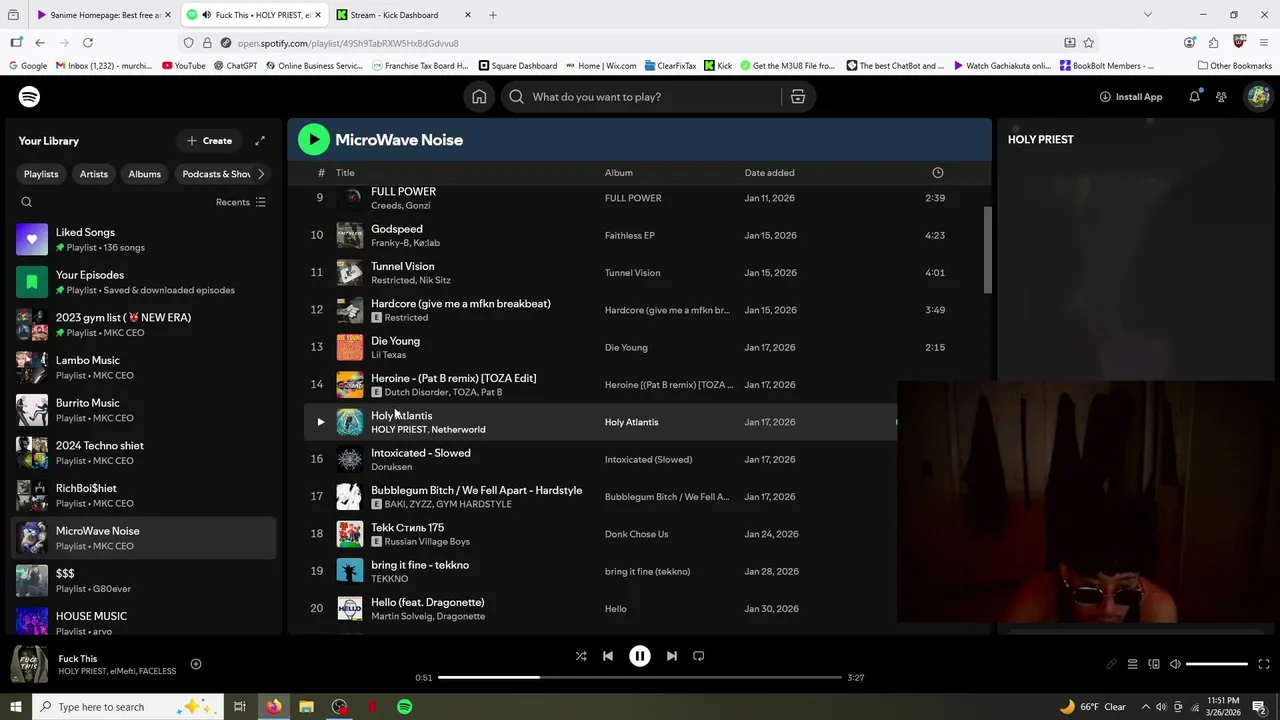The height and width of the screenshot is (720, 1280).
Task: Open the Recents sort dropdown
Action: click(241, 202)
